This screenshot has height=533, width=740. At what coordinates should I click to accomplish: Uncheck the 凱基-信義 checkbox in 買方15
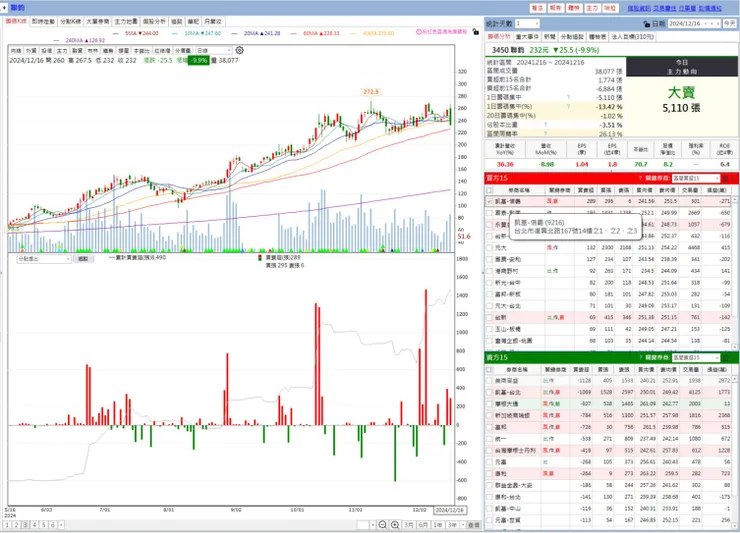pos(489,201)
